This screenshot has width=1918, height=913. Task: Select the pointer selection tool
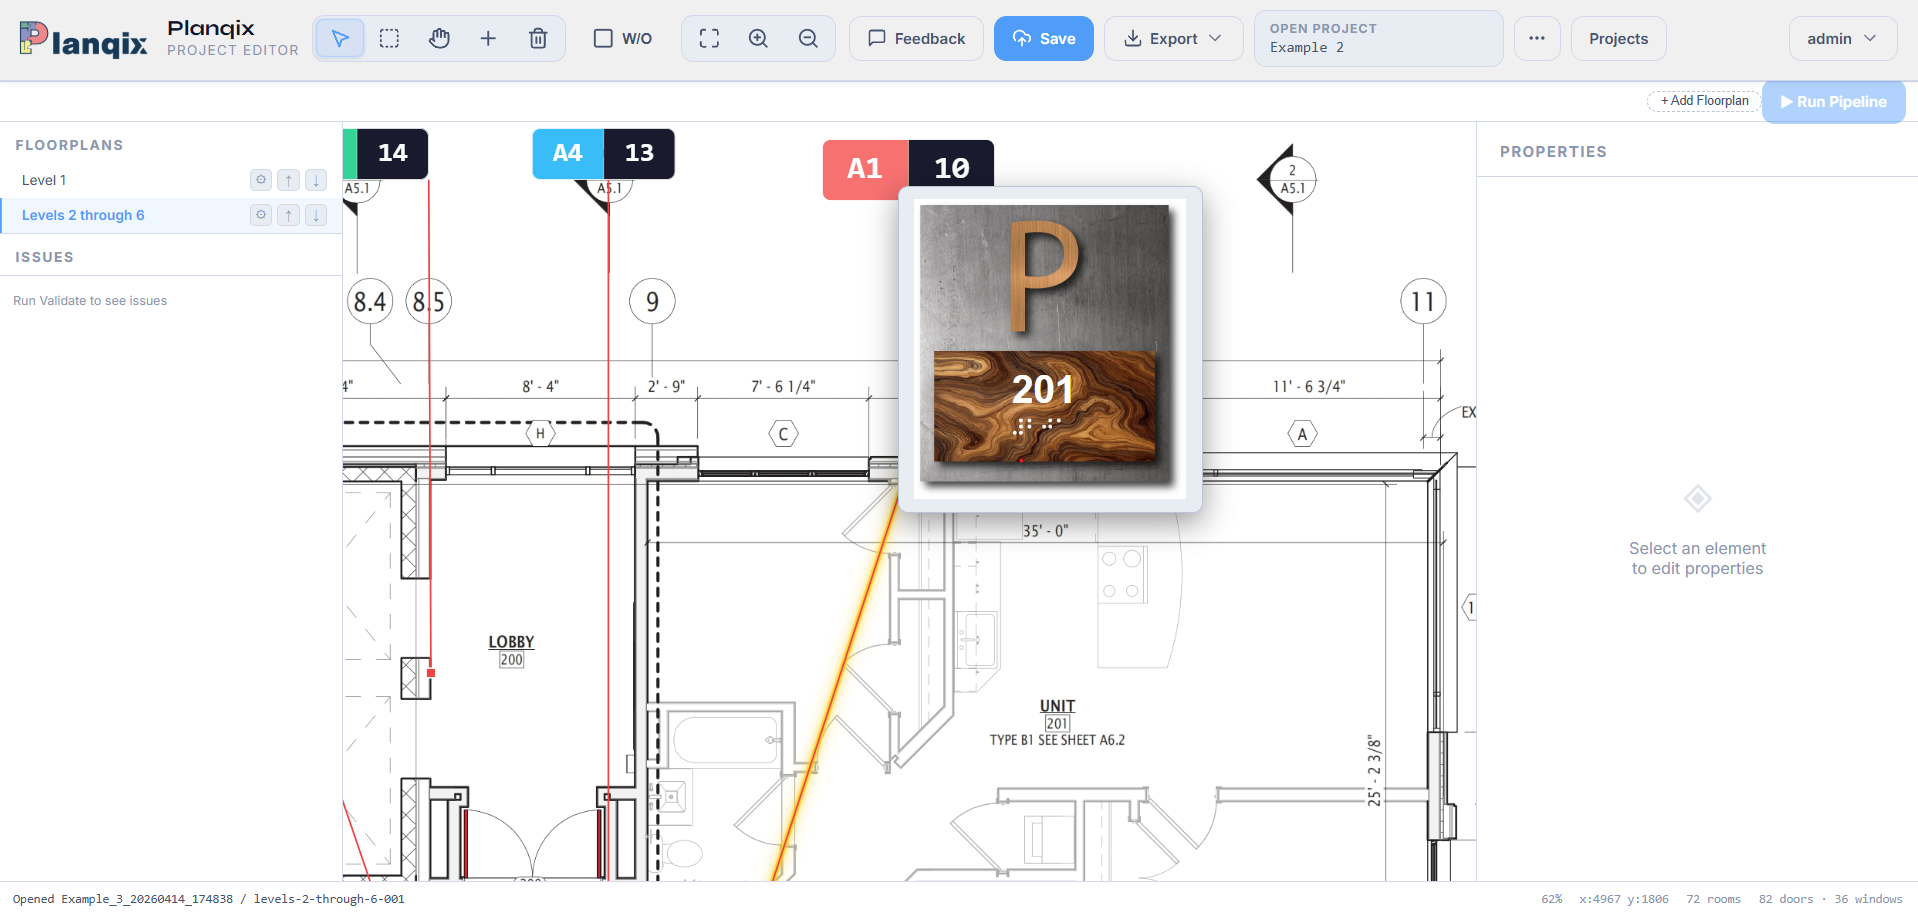point(340,39)
